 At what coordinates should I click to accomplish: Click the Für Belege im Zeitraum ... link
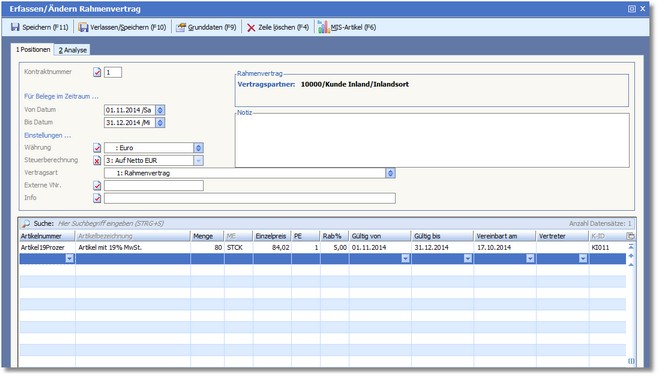tap(61, 96)
